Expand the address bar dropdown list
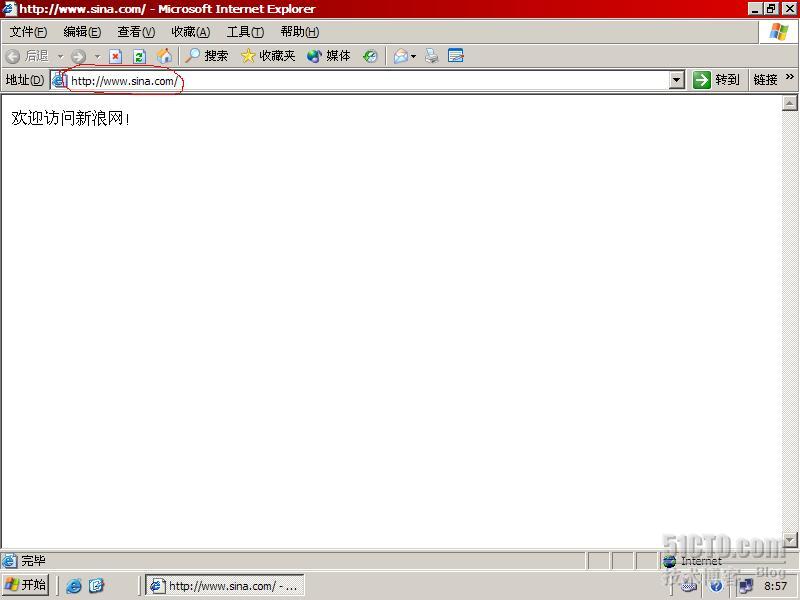 pyautogui.click(x=676, y=80)
